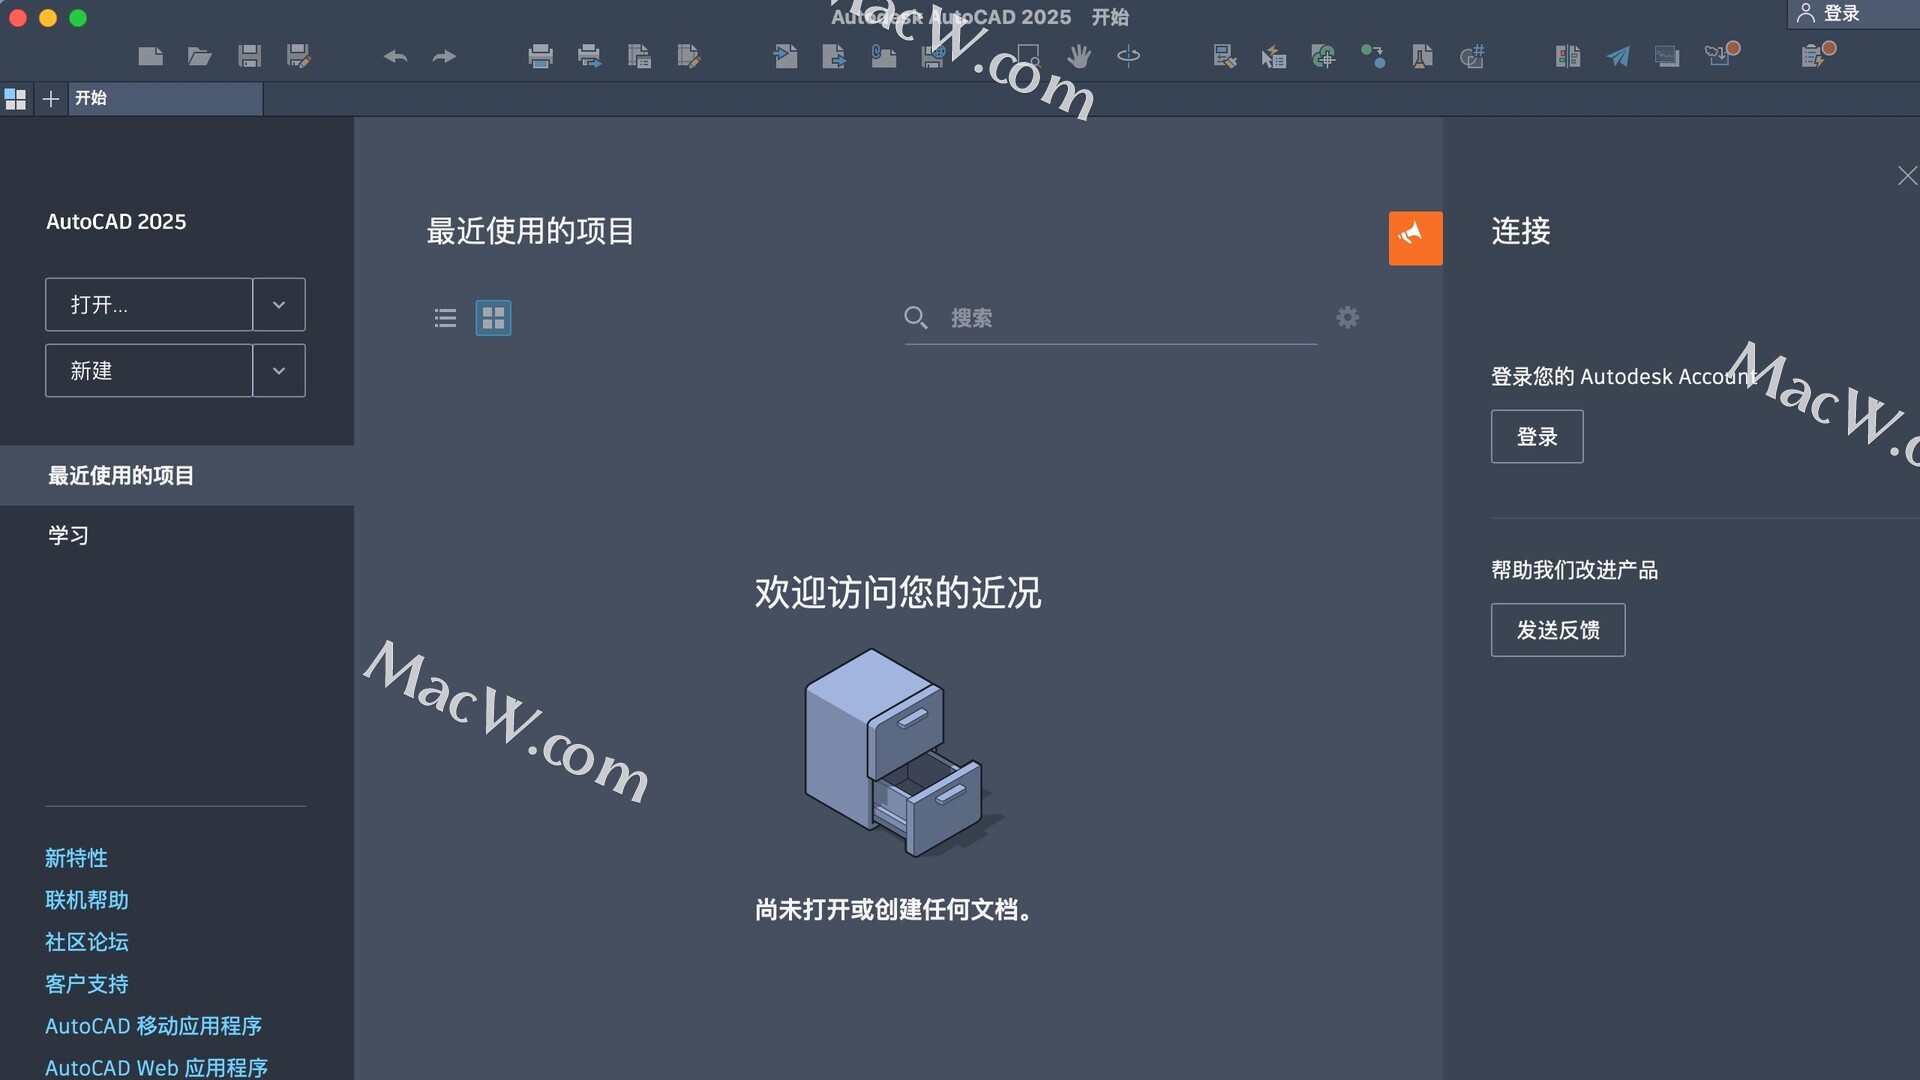Screen dimensions: 1920x1080
Task: Click cloud trace icon with orange badge
Action: 1722,54
